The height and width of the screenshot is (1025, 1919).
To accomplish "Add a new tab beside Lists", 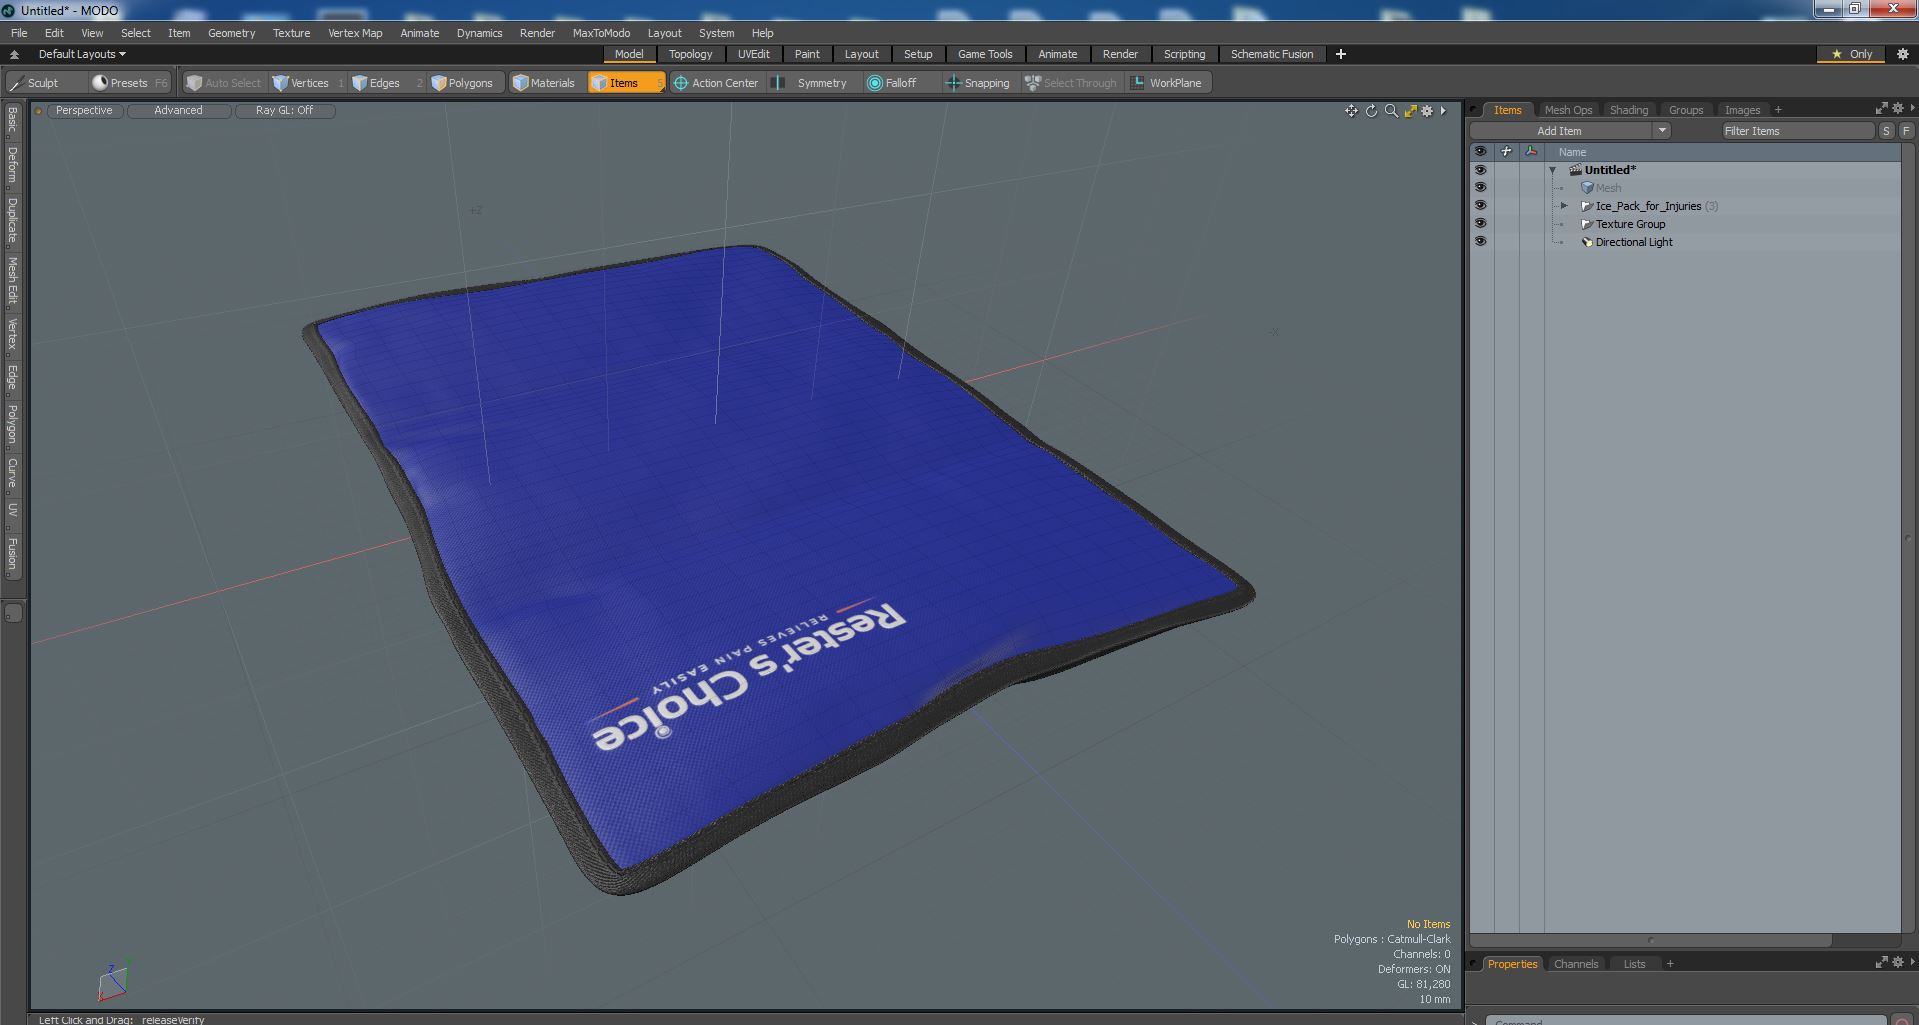I will click(1670, 964).
